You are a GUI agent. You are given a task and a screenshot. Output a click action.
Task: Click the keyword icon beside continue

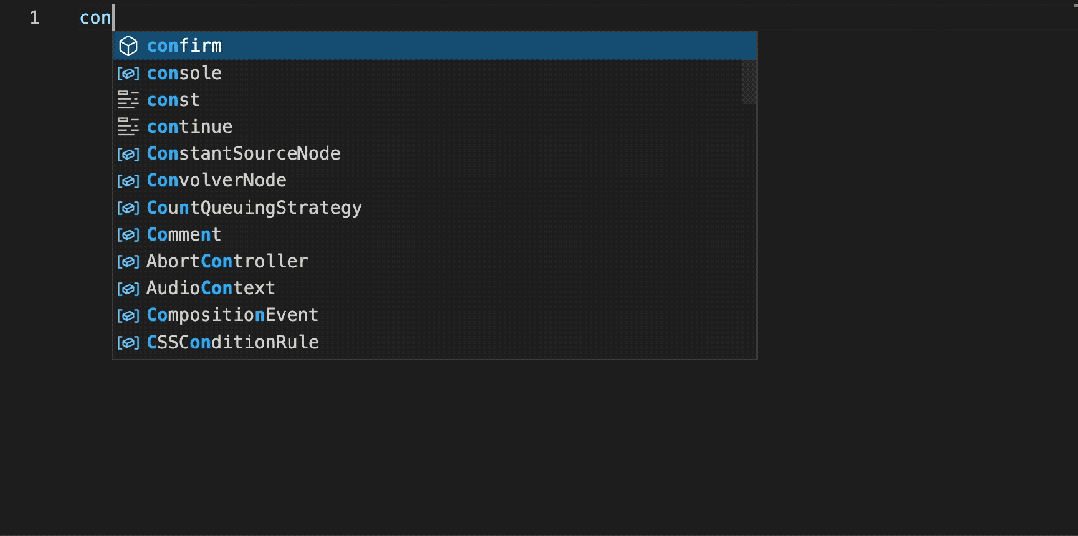coord(128,127)
